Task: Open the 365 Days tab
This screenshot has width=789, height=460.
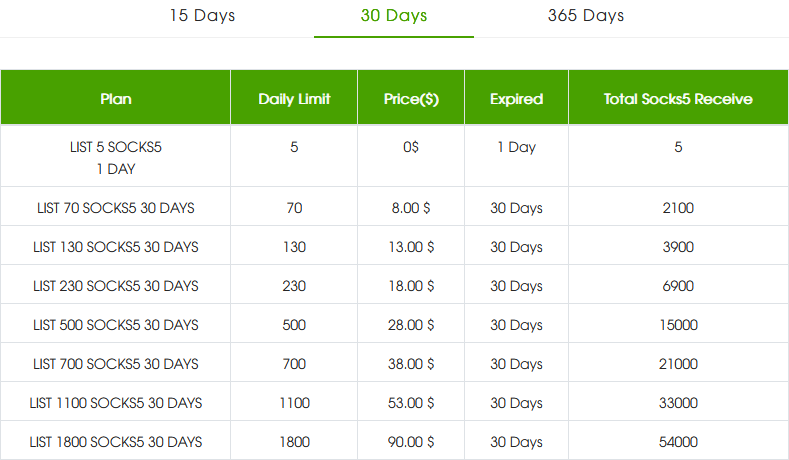Action: point(586,16)
